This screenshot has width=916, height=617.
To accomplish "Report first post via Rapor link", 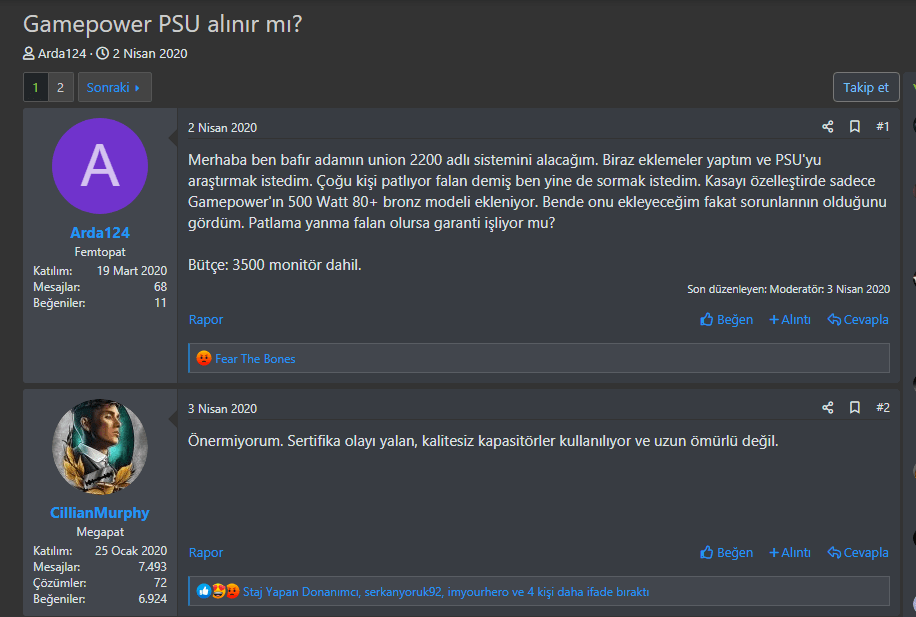I will coord(206,320).
